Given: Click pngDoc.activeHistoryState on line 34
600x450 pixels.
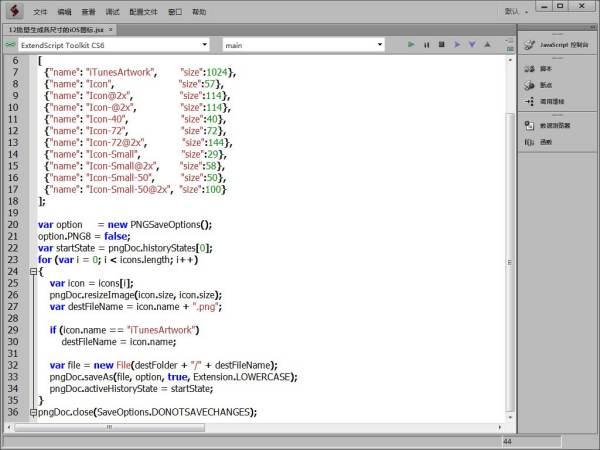Looking at the screenshot, I should click(103, 389).
